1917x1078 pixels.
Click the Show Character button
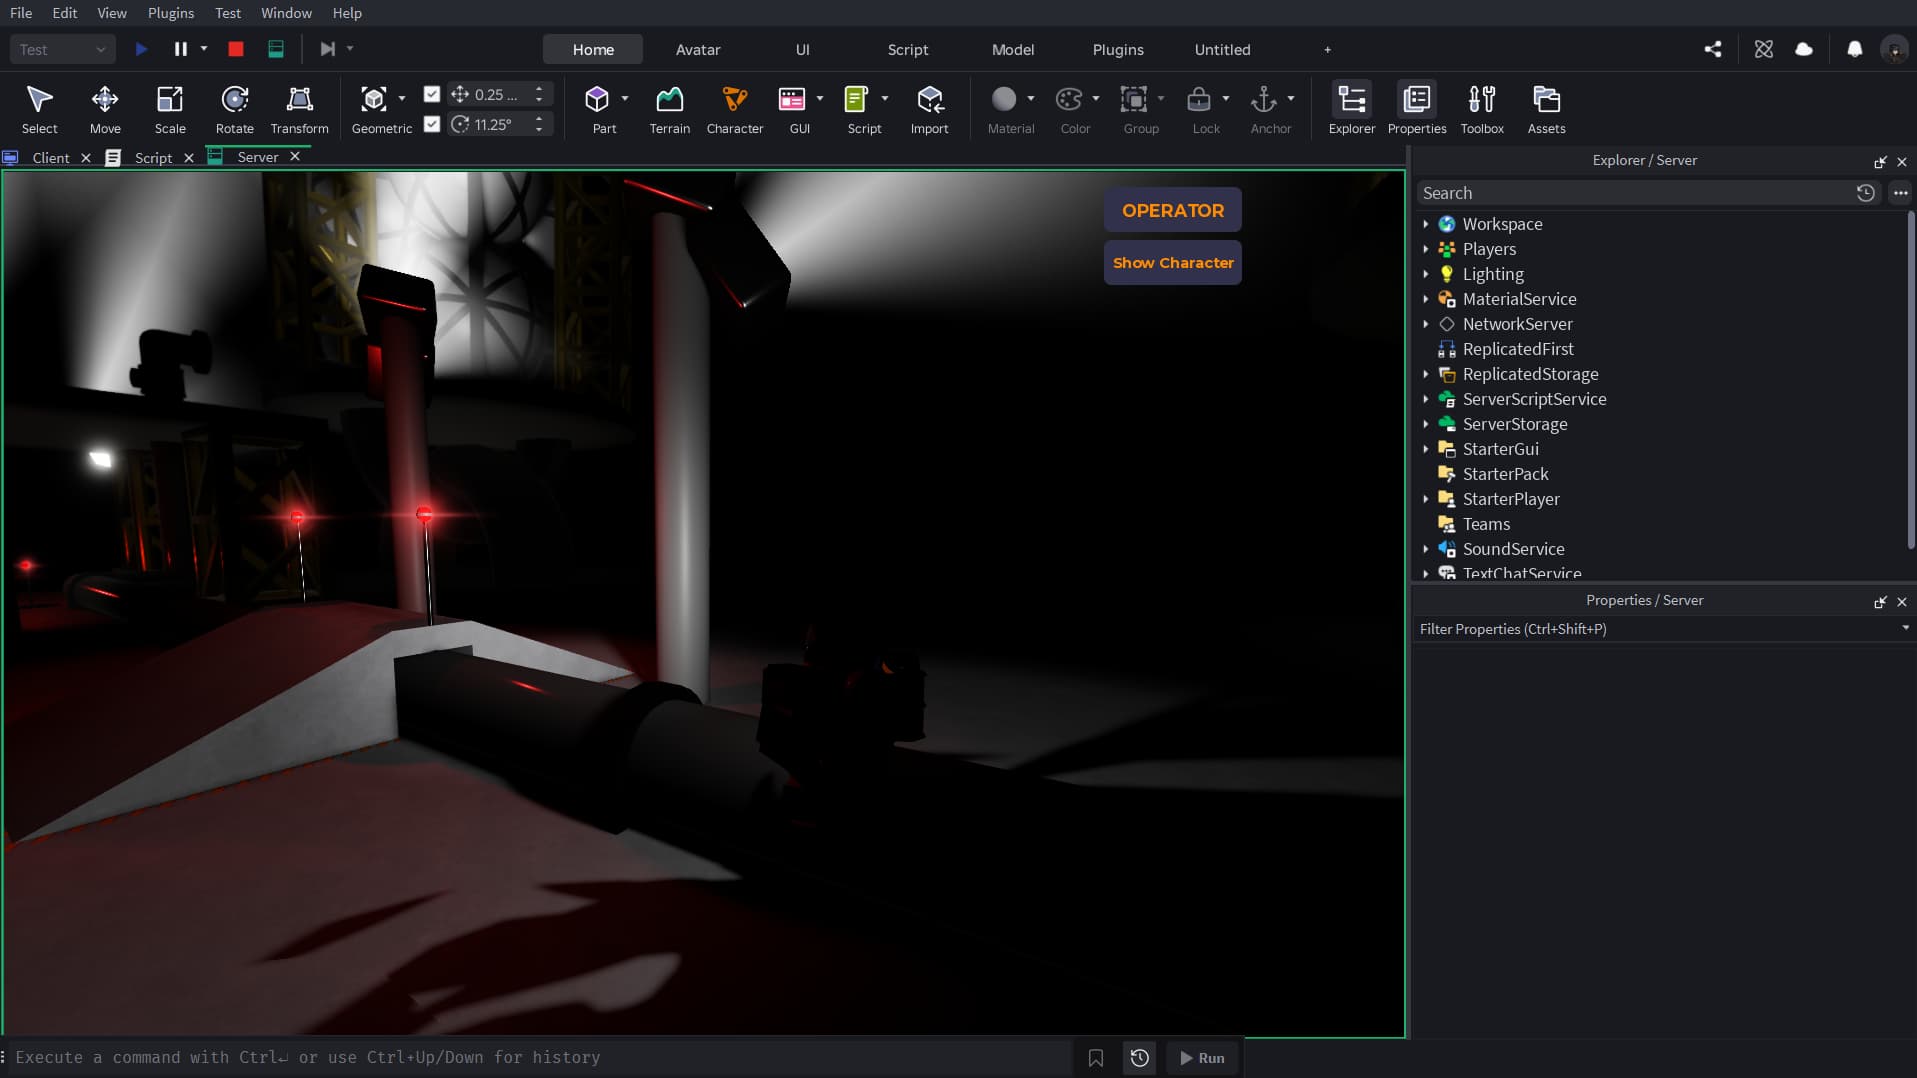[1172, 262]
